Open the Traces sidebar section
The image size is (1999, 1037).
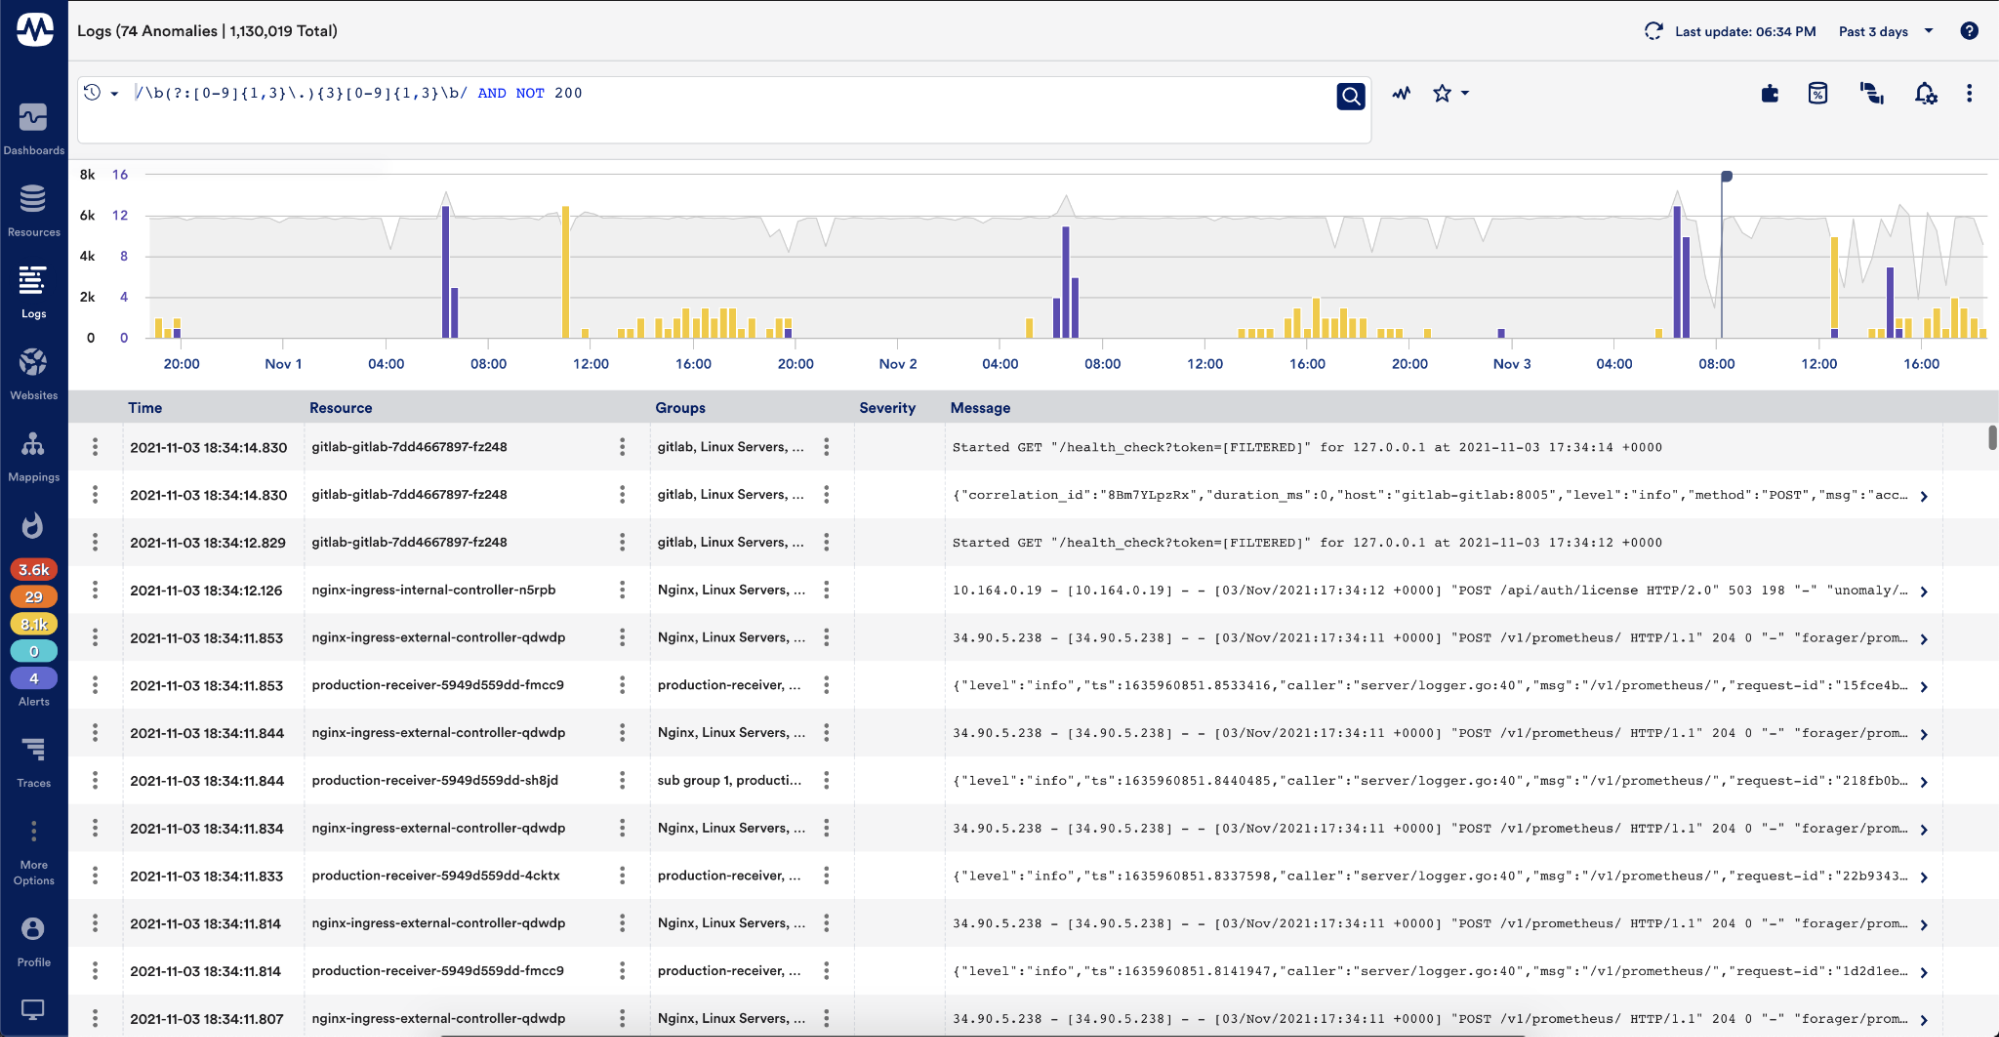pos(33,762)
